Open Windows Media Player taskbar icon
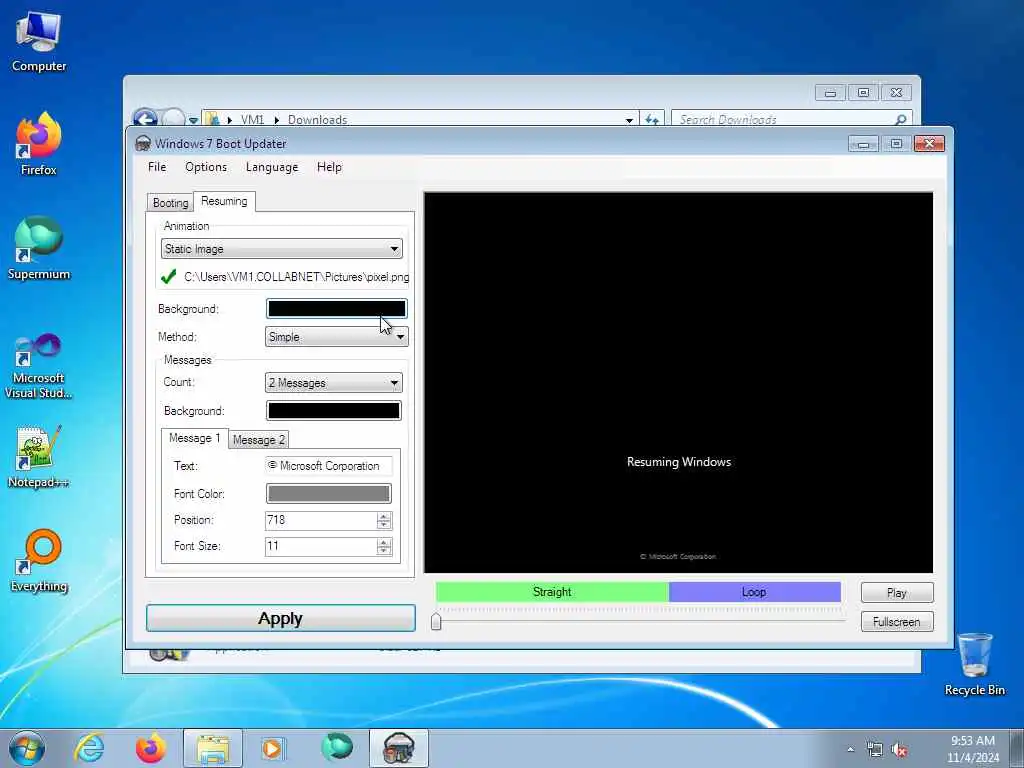1024x768 pixels. click(x=272, y=748)
